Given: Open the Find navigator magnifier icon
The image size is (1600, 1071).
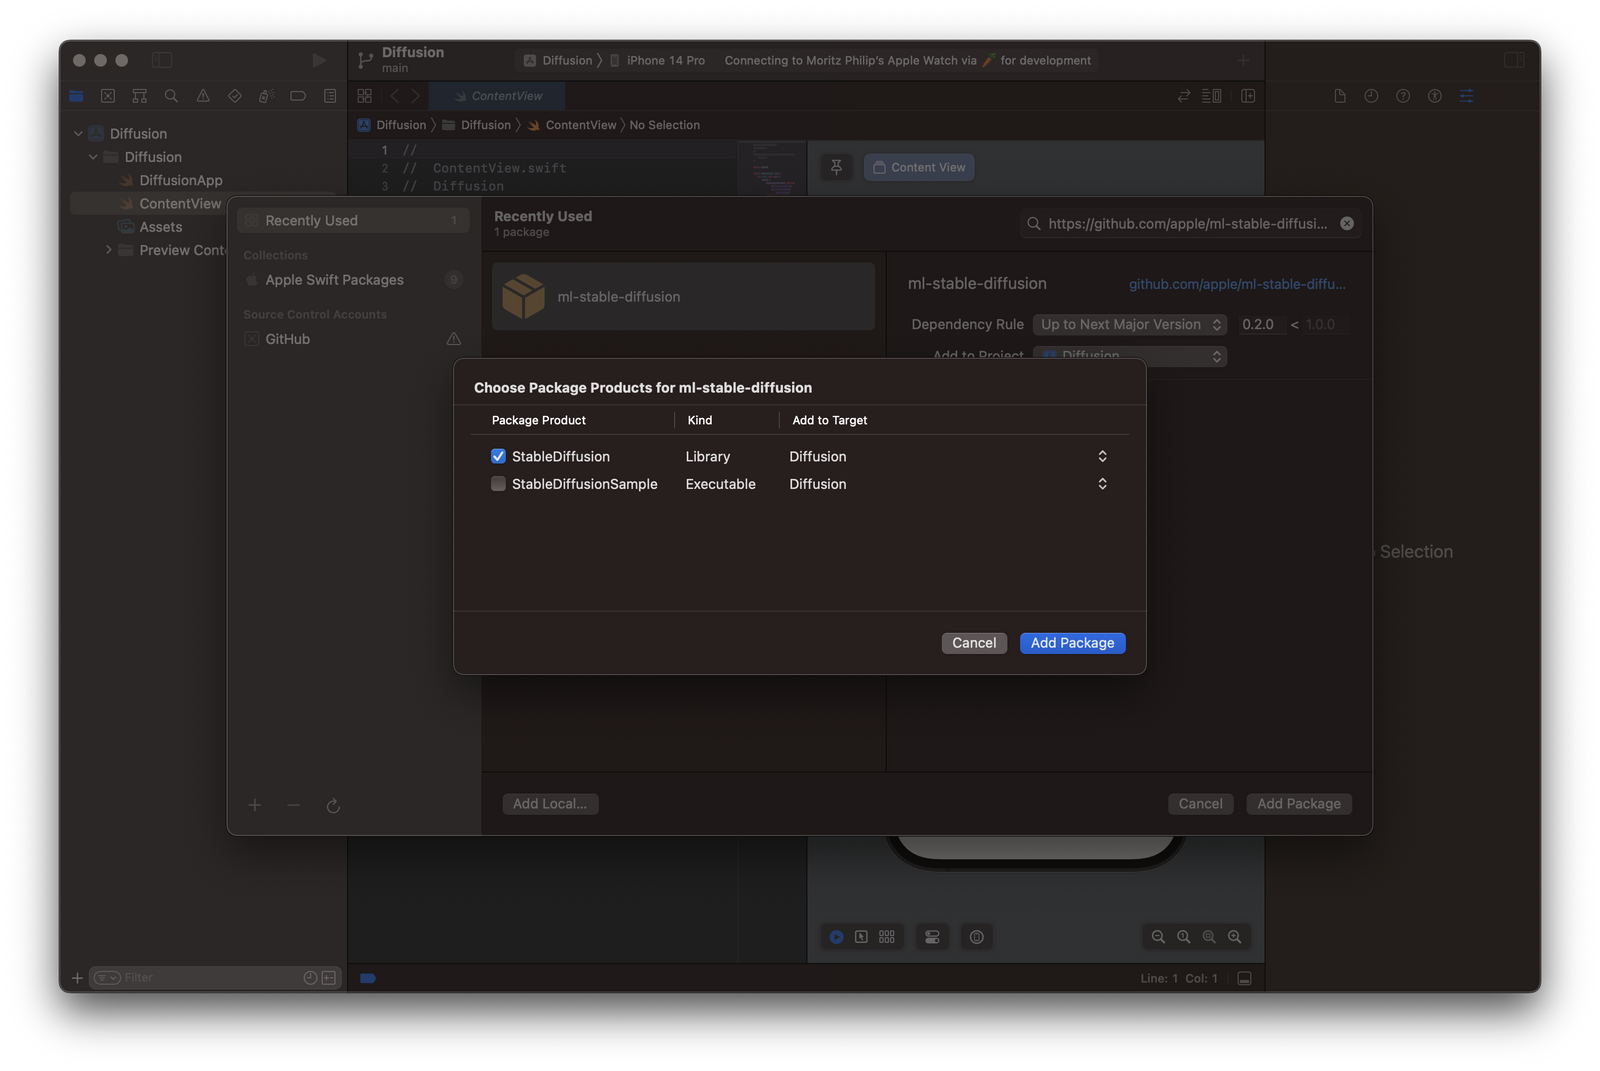Looking at the screenshot, I should click(x=171, y=96).
